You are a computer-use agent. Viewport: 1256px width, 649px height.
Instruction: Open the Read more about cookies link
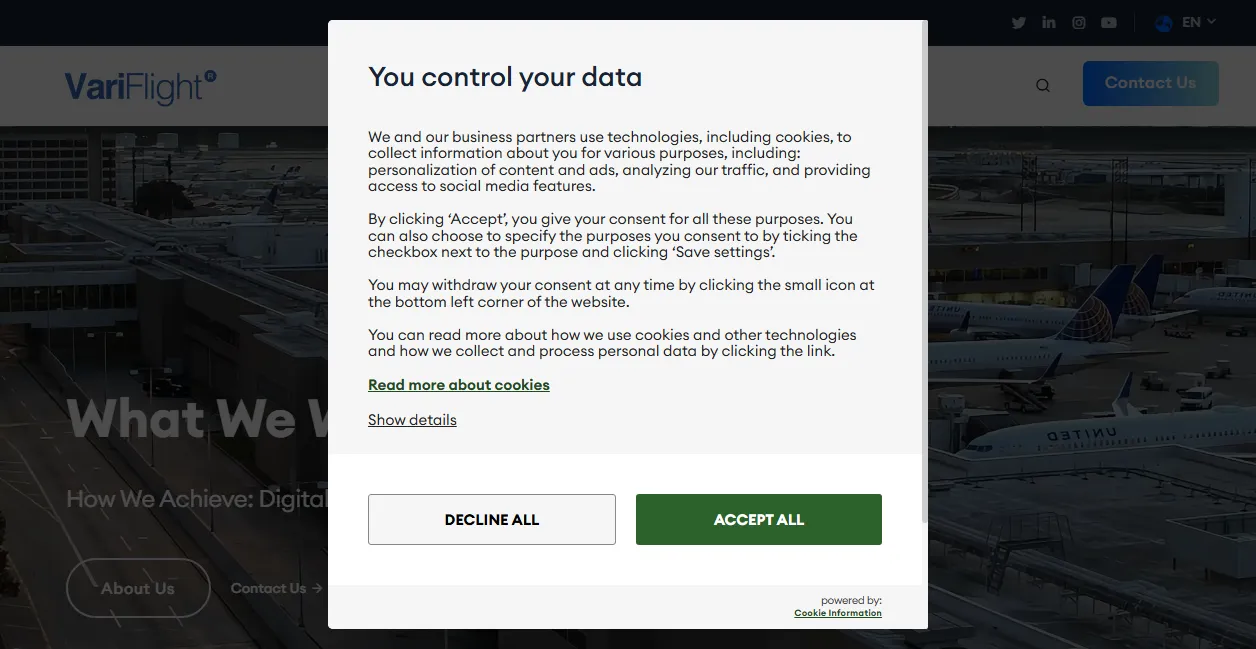[459, 385]
